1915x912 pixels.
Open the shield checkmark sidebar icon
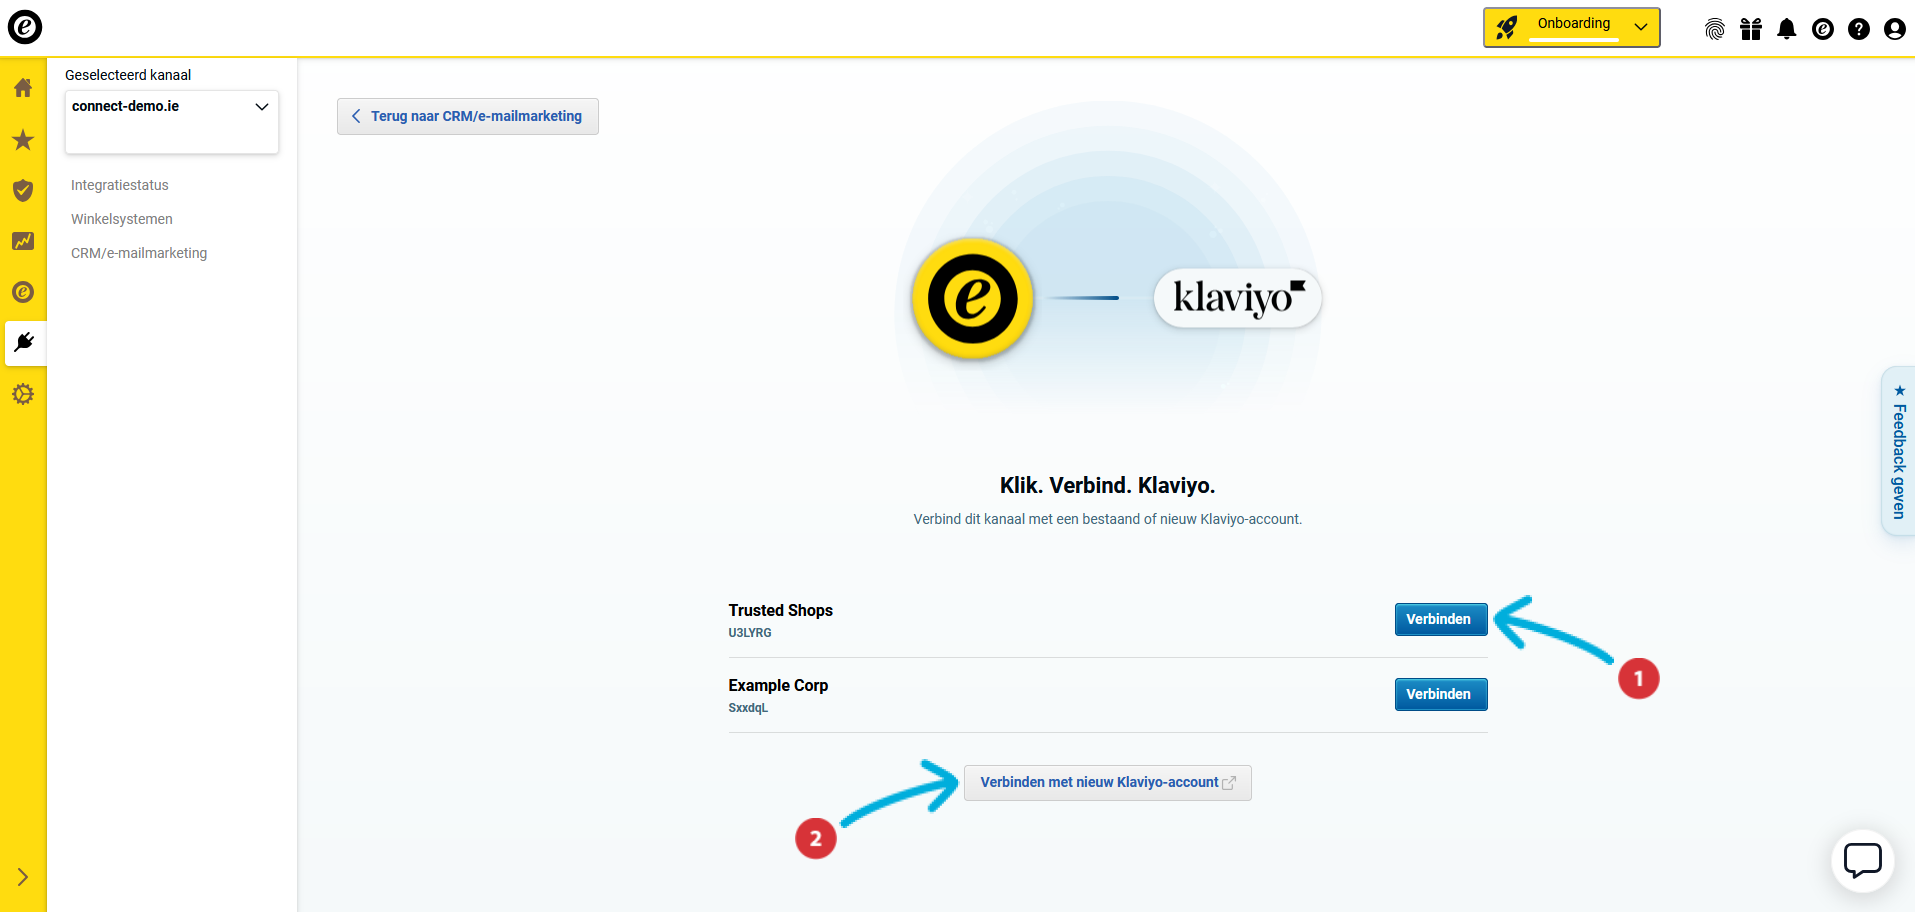(23, 190)
